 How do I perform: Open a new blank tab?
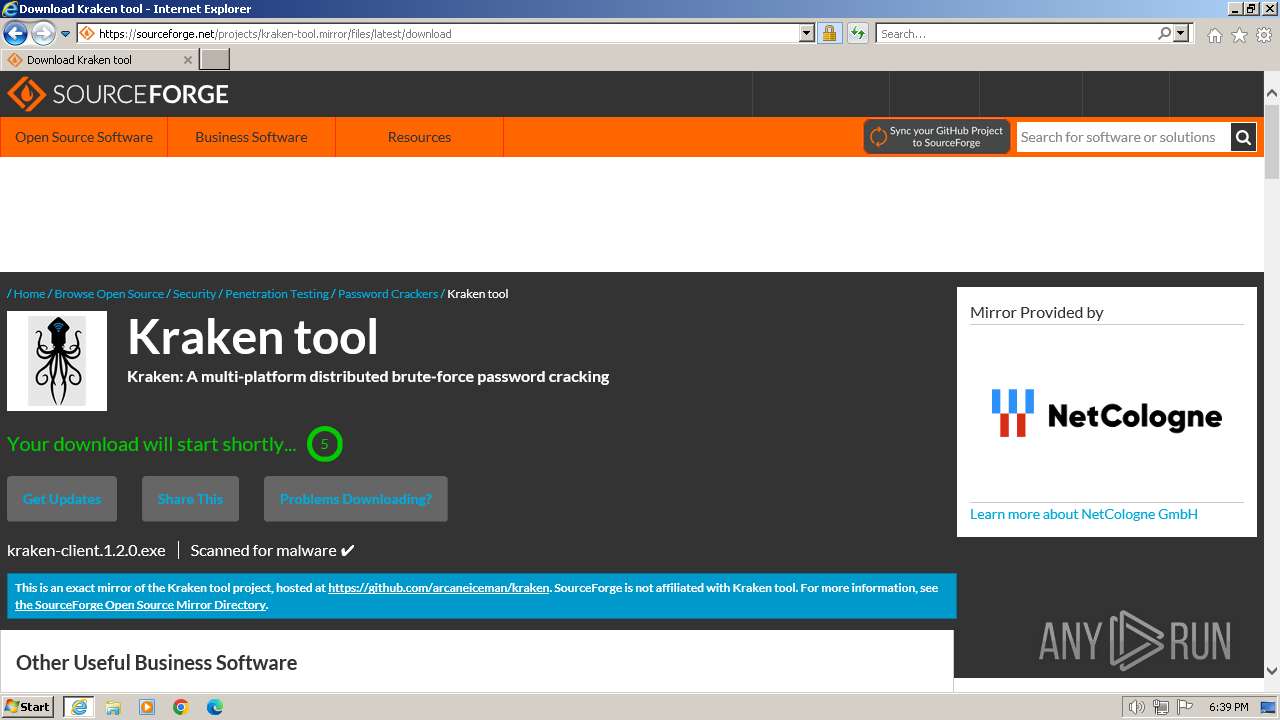pos(215,59)
